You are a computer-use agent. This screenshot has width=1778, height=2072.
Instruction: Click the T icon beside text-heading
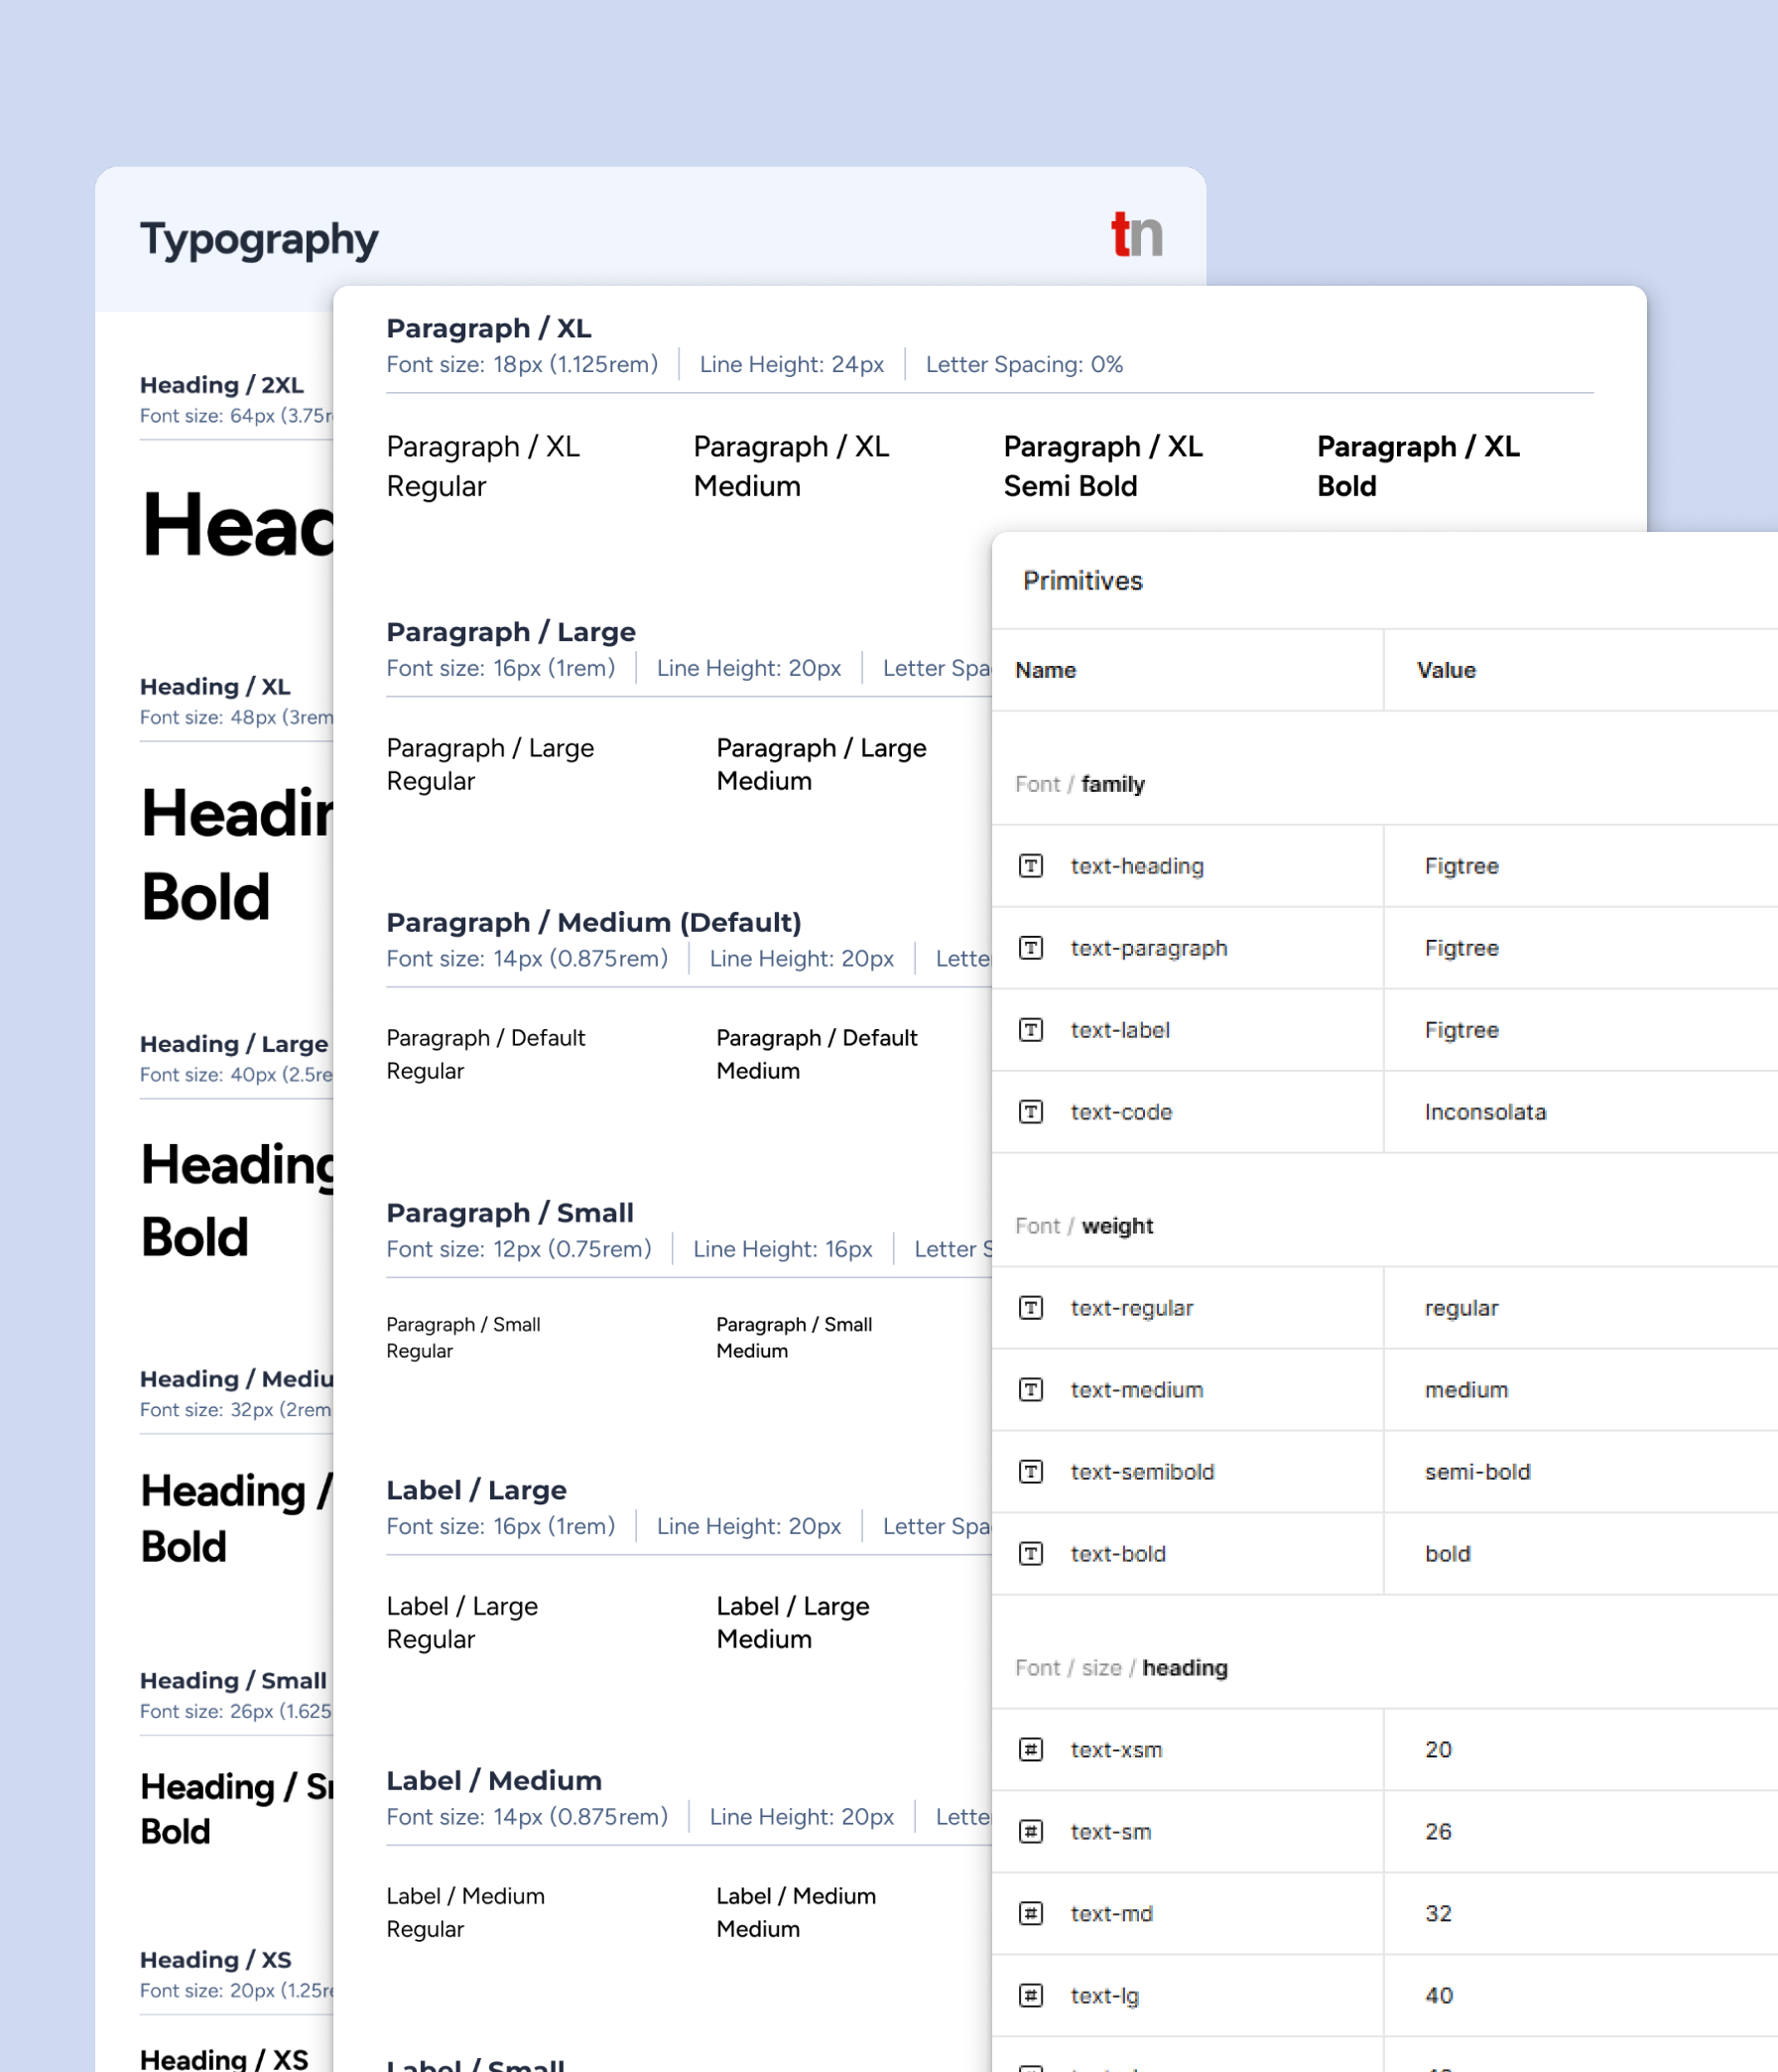[x=1031, y=866]
